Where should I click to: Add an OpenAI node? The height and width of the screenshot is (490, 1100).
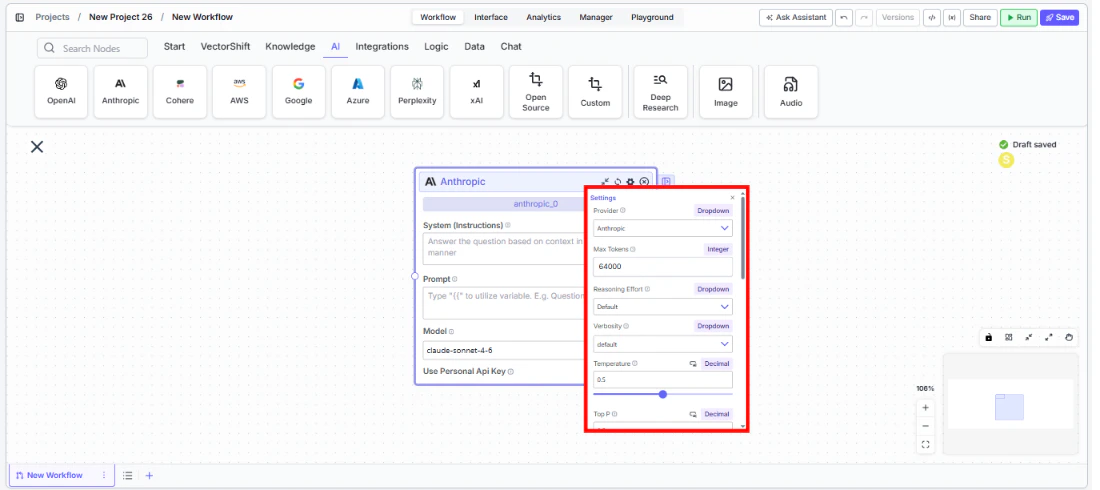coord(61,92)
